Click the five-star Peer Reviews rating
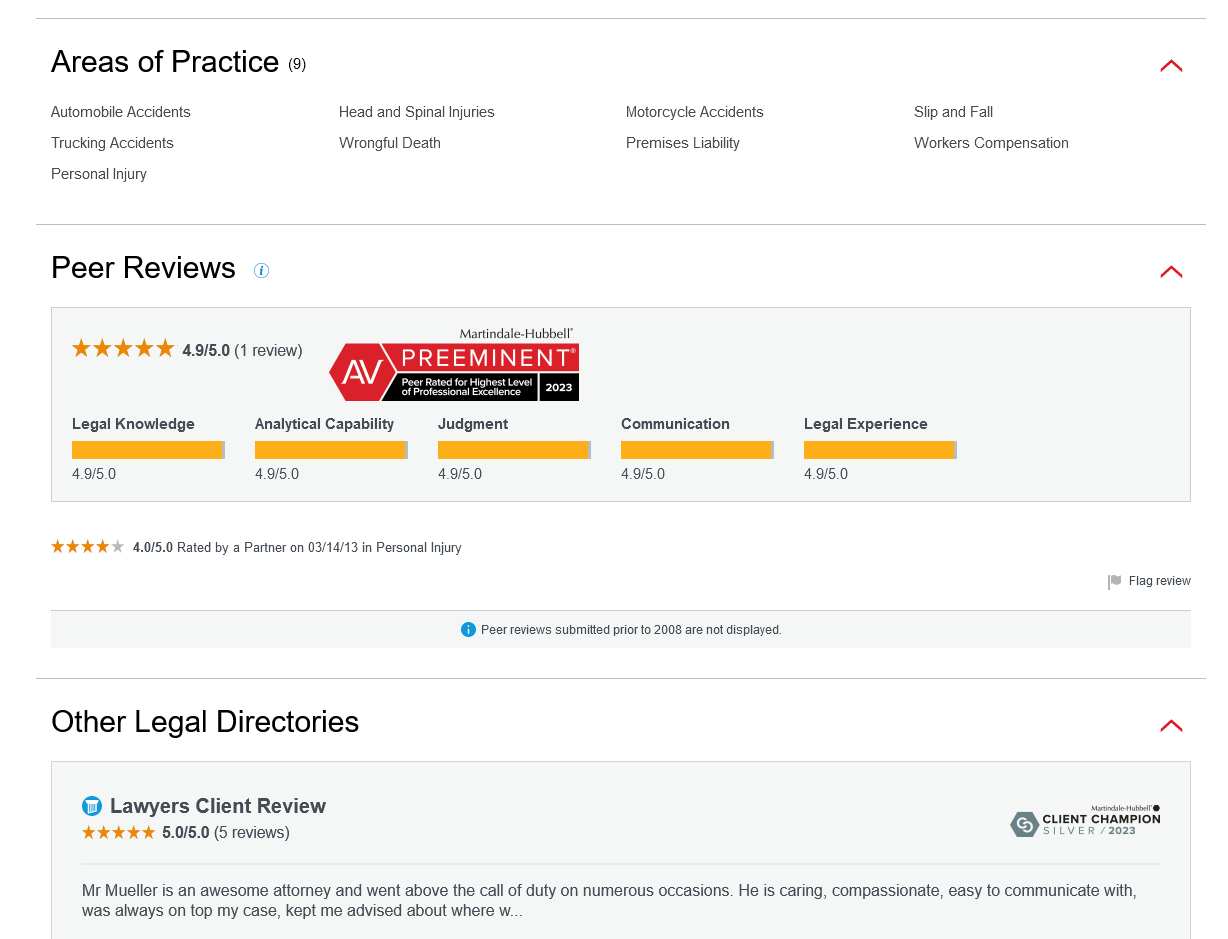Screen dimensions: 1228x939 pos(123,349)
